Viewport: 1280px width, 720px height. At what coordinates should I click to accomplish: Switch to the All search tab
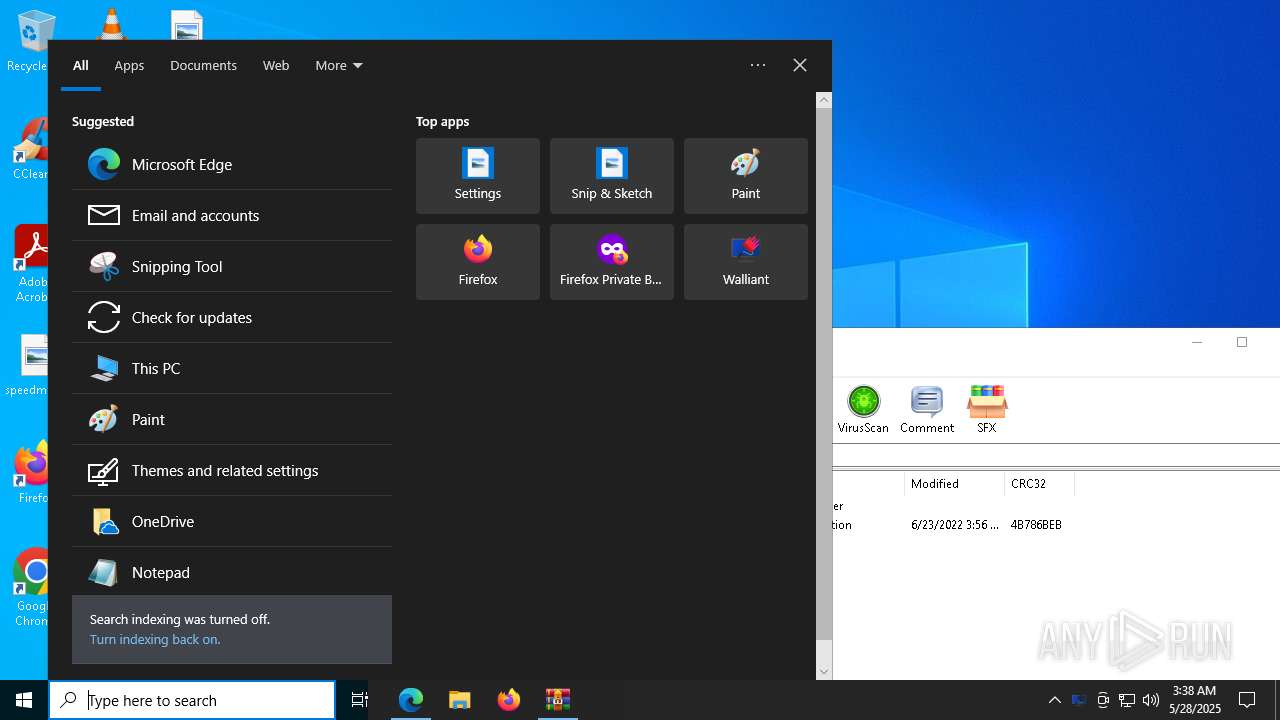point(81,65)
